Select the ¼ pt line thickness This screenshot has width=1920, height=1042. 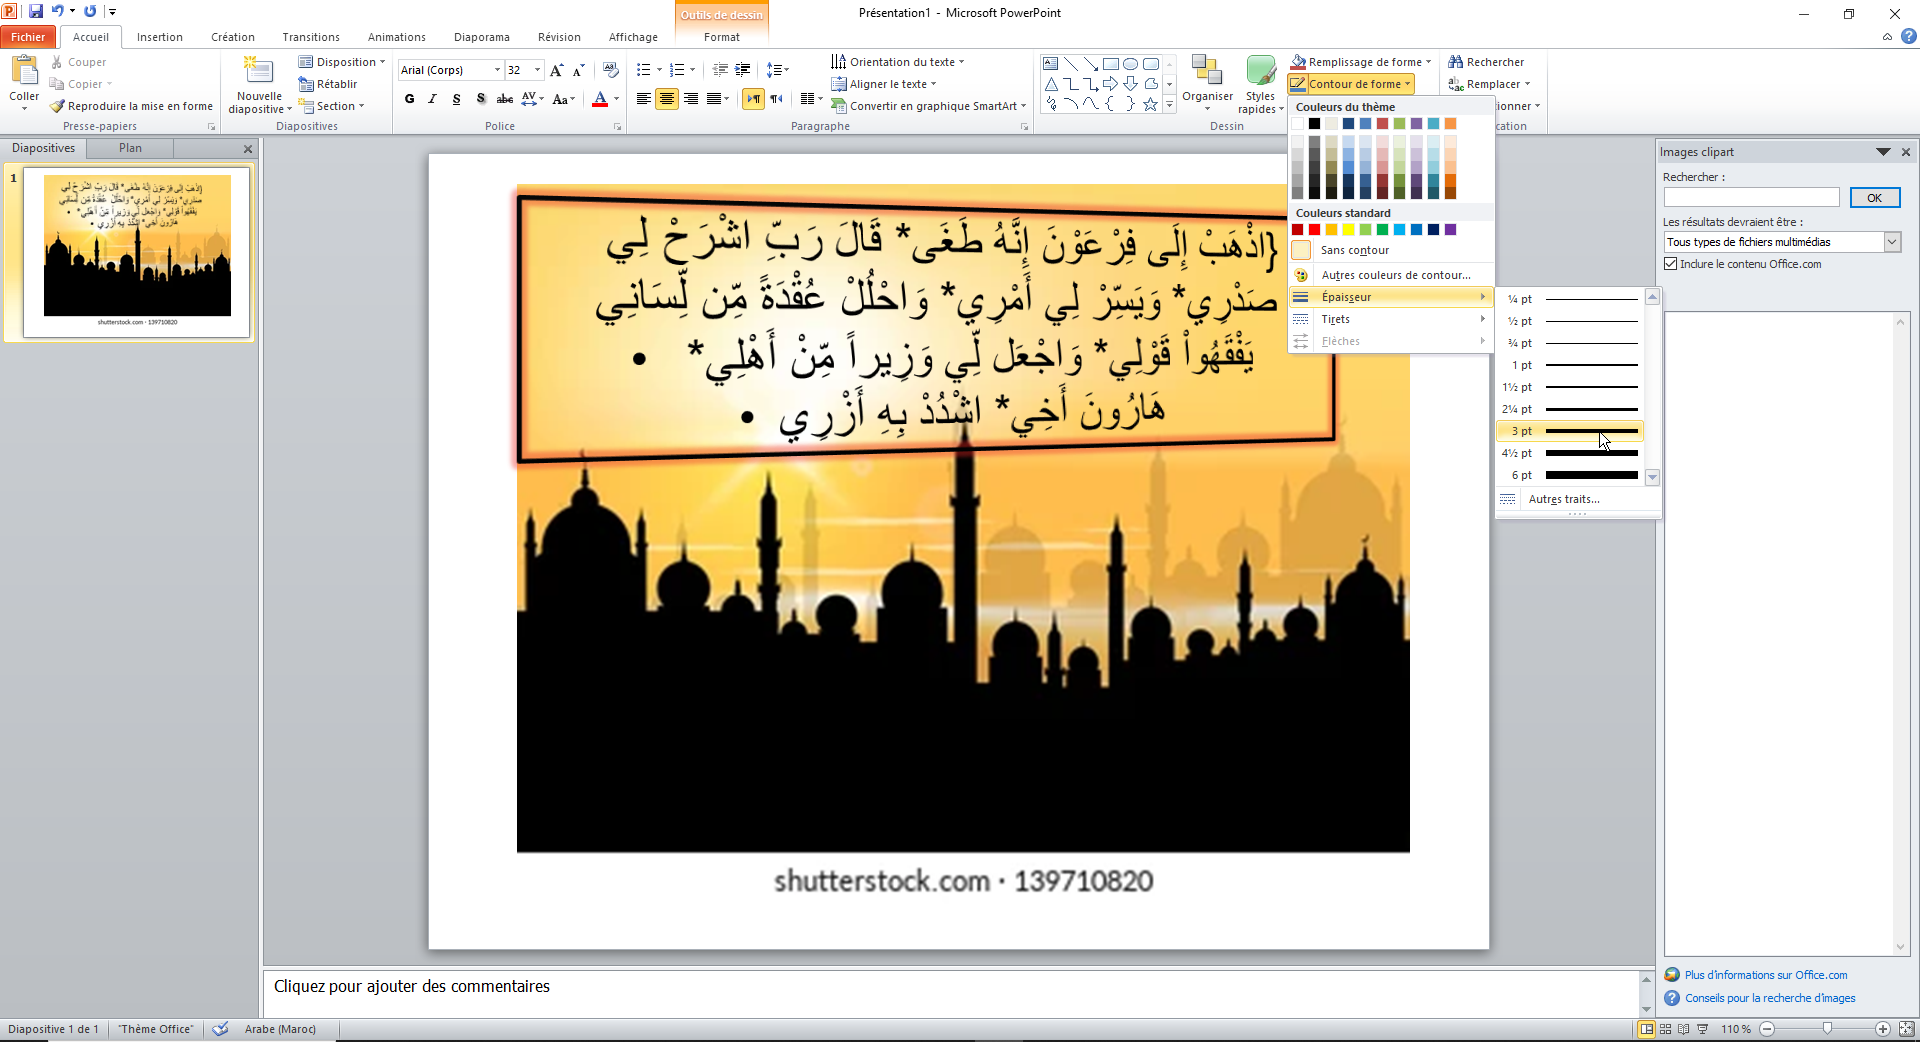click(1570, 299)
